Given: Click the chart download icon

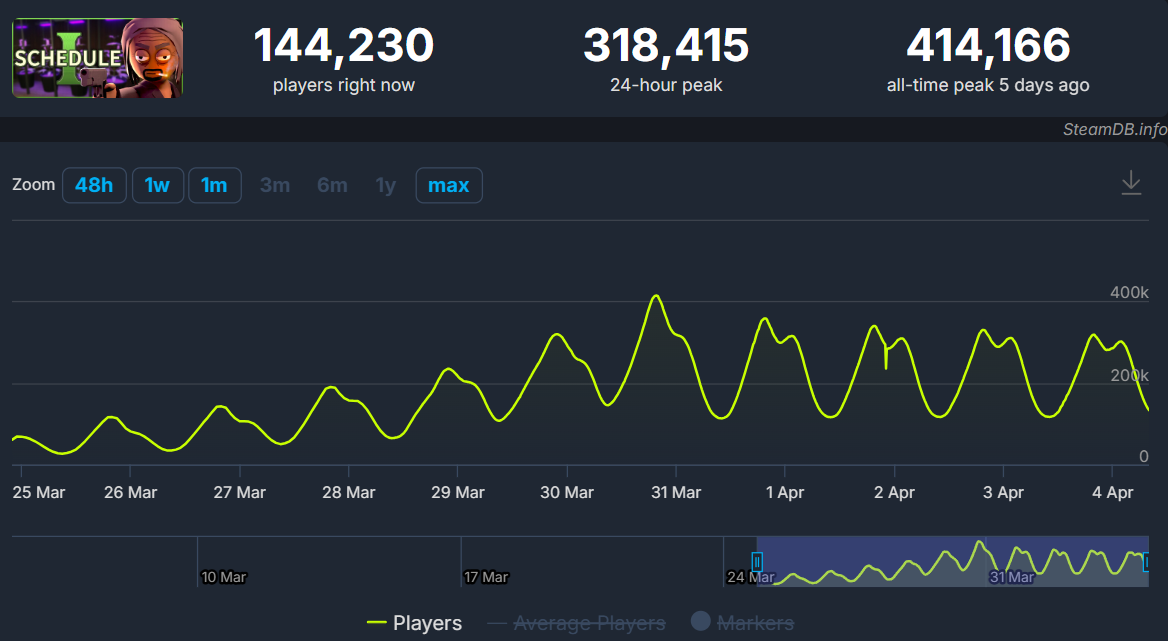Looking at the screenshot, I should click(x=1131, y=183).
